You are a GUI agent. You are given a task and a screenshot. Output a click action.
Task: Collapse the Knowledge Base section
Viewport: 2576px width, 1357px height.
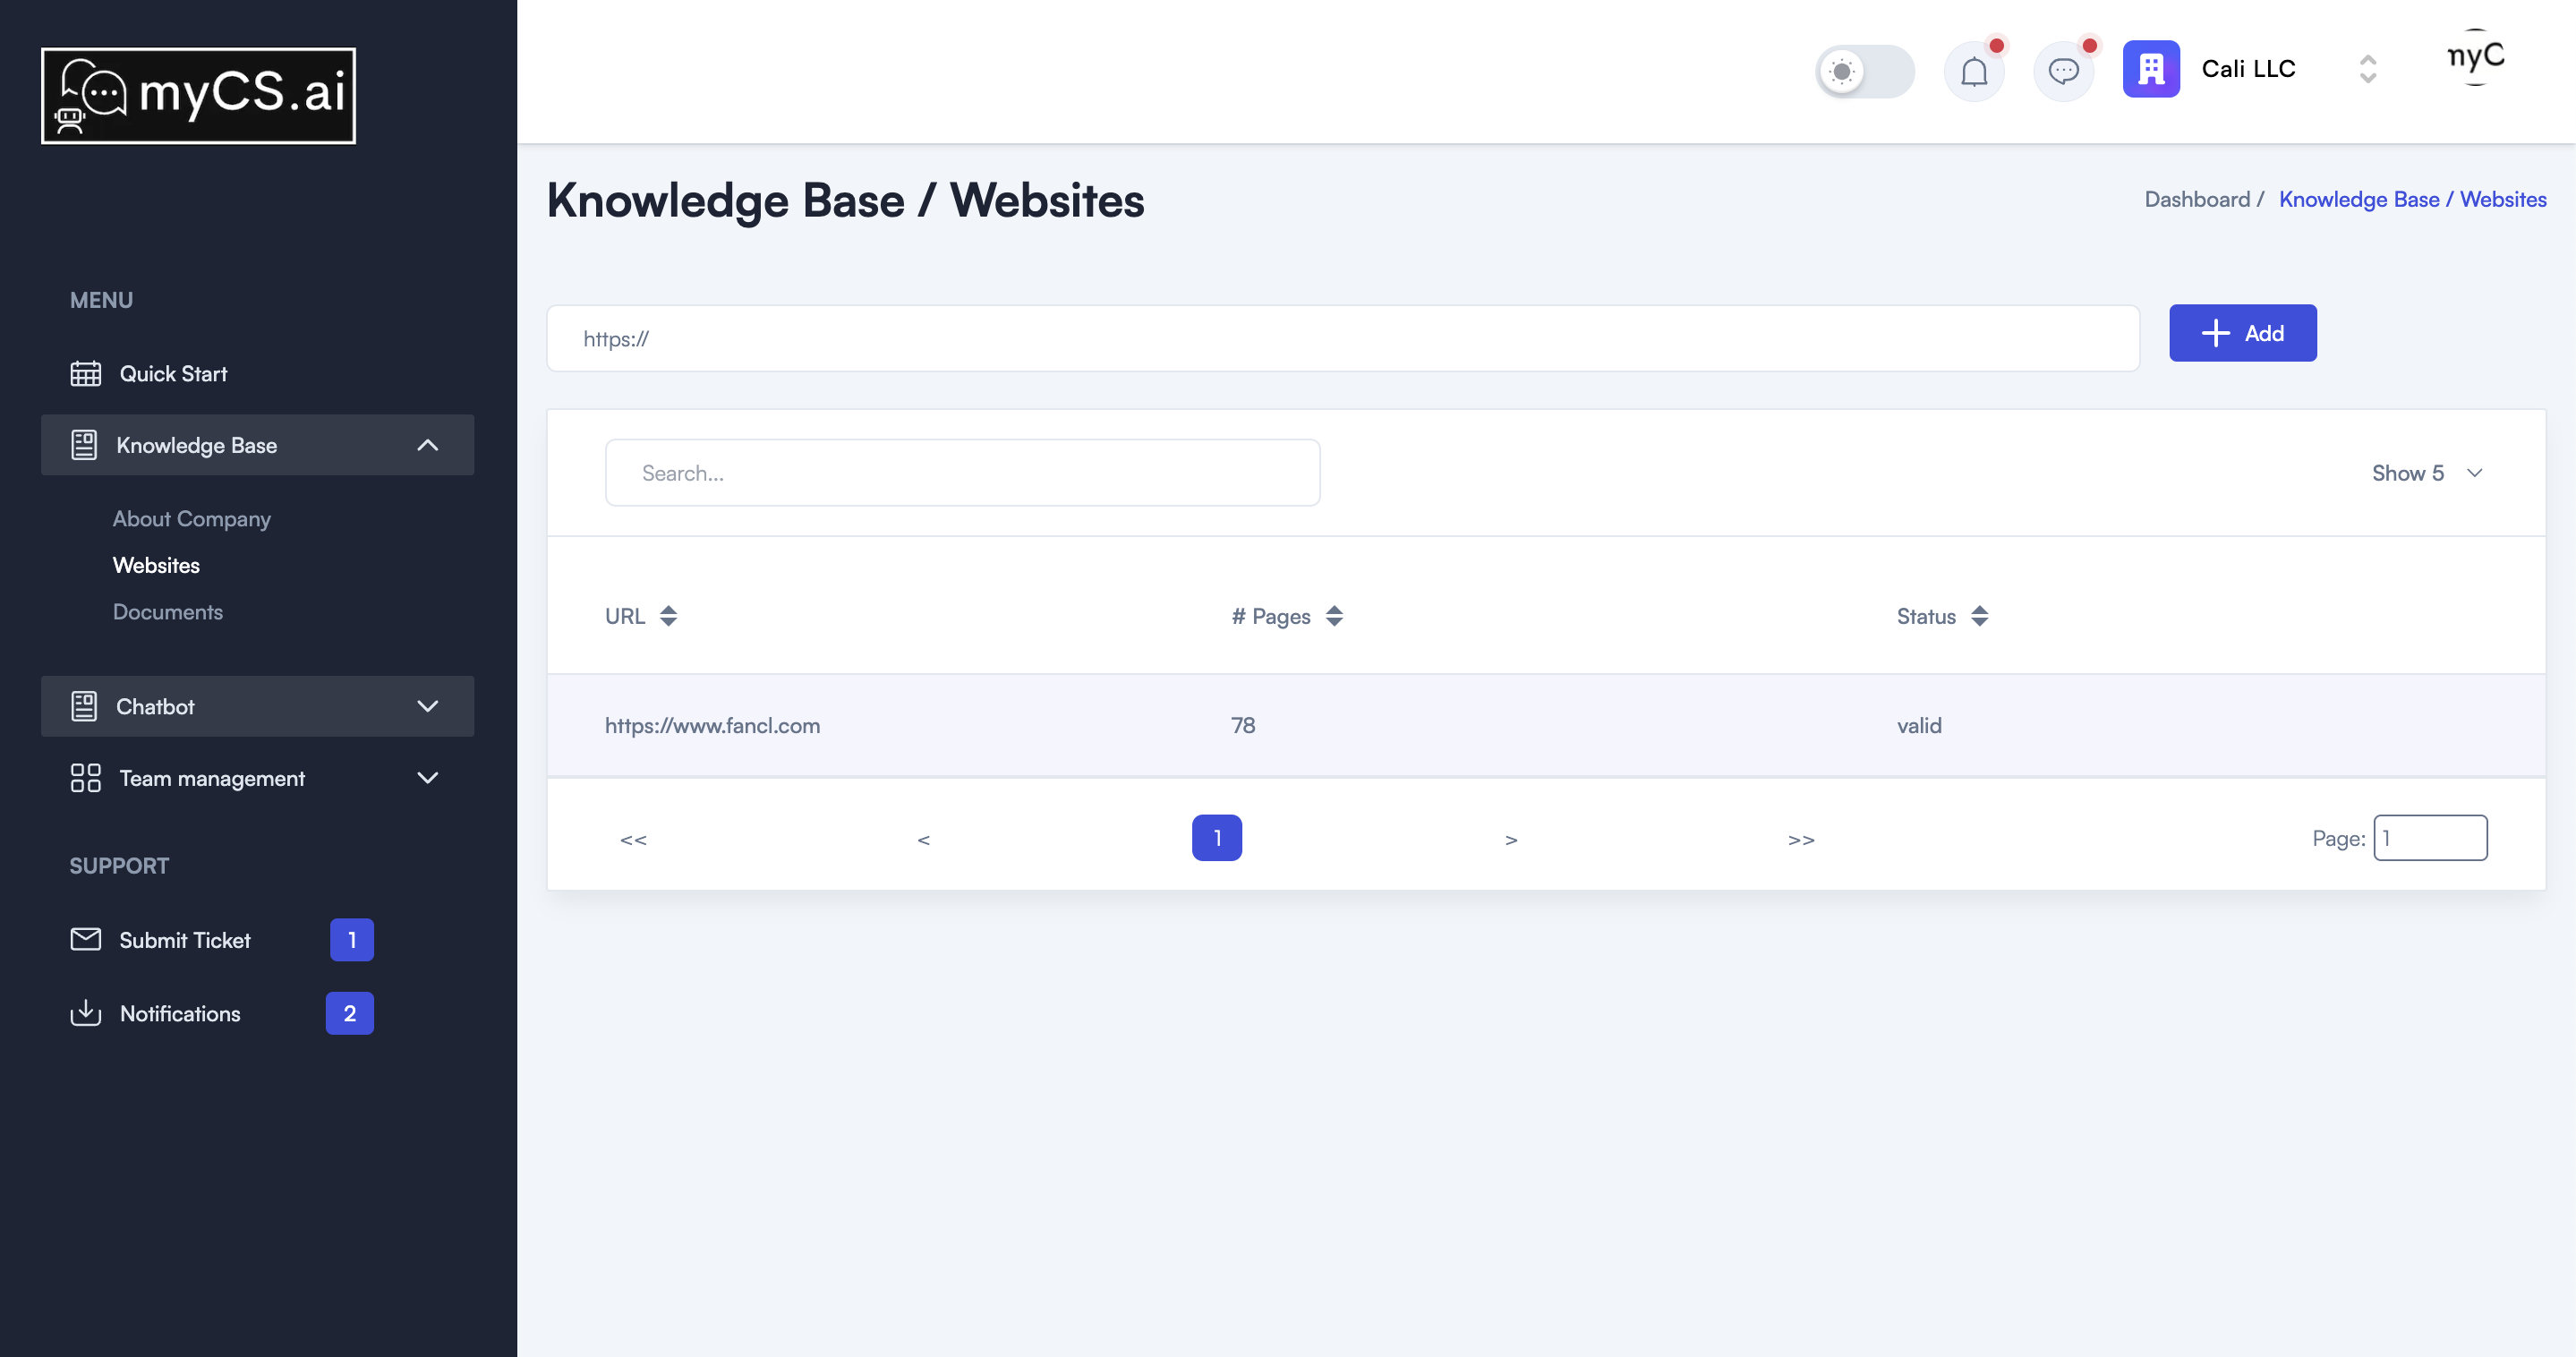428,445
